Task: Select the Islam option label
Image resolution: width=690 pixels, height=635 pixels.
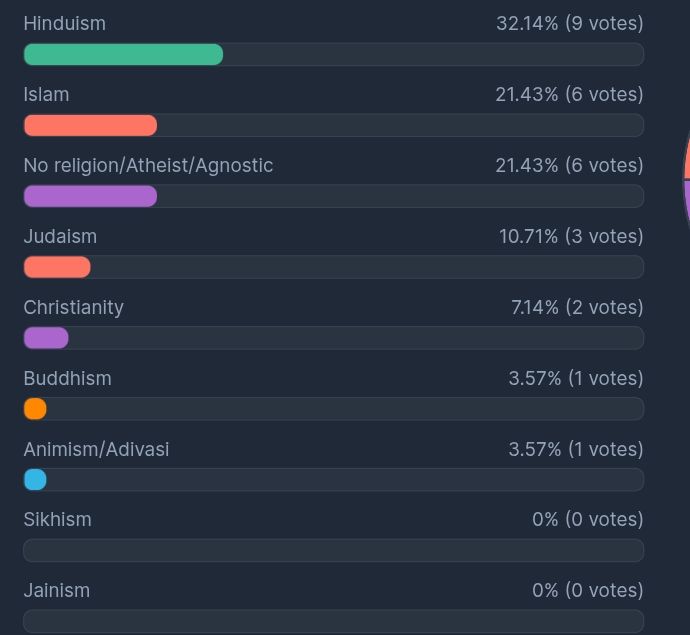Action: click(46, 94)
